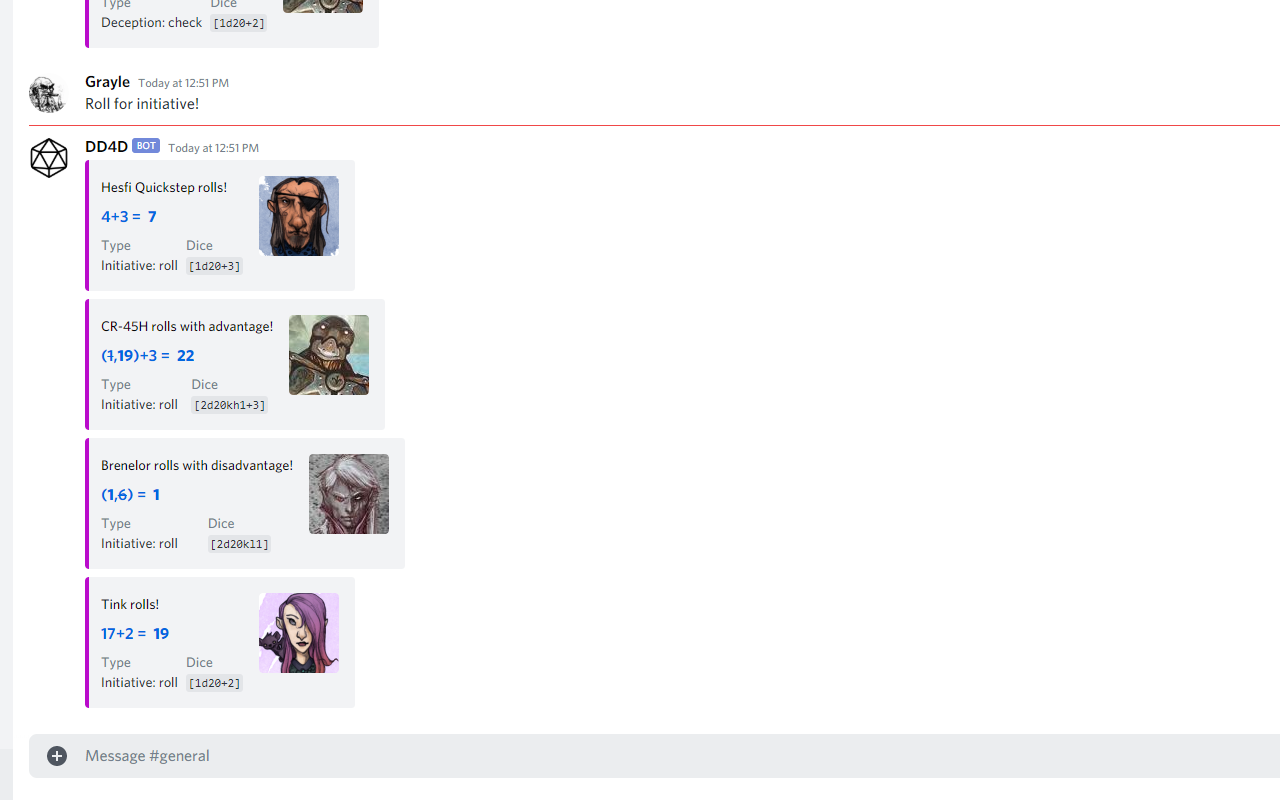The image size is (1280, 800).
Task: View CR-45H's character portrait thumbnail
Action: click(329, 355)
